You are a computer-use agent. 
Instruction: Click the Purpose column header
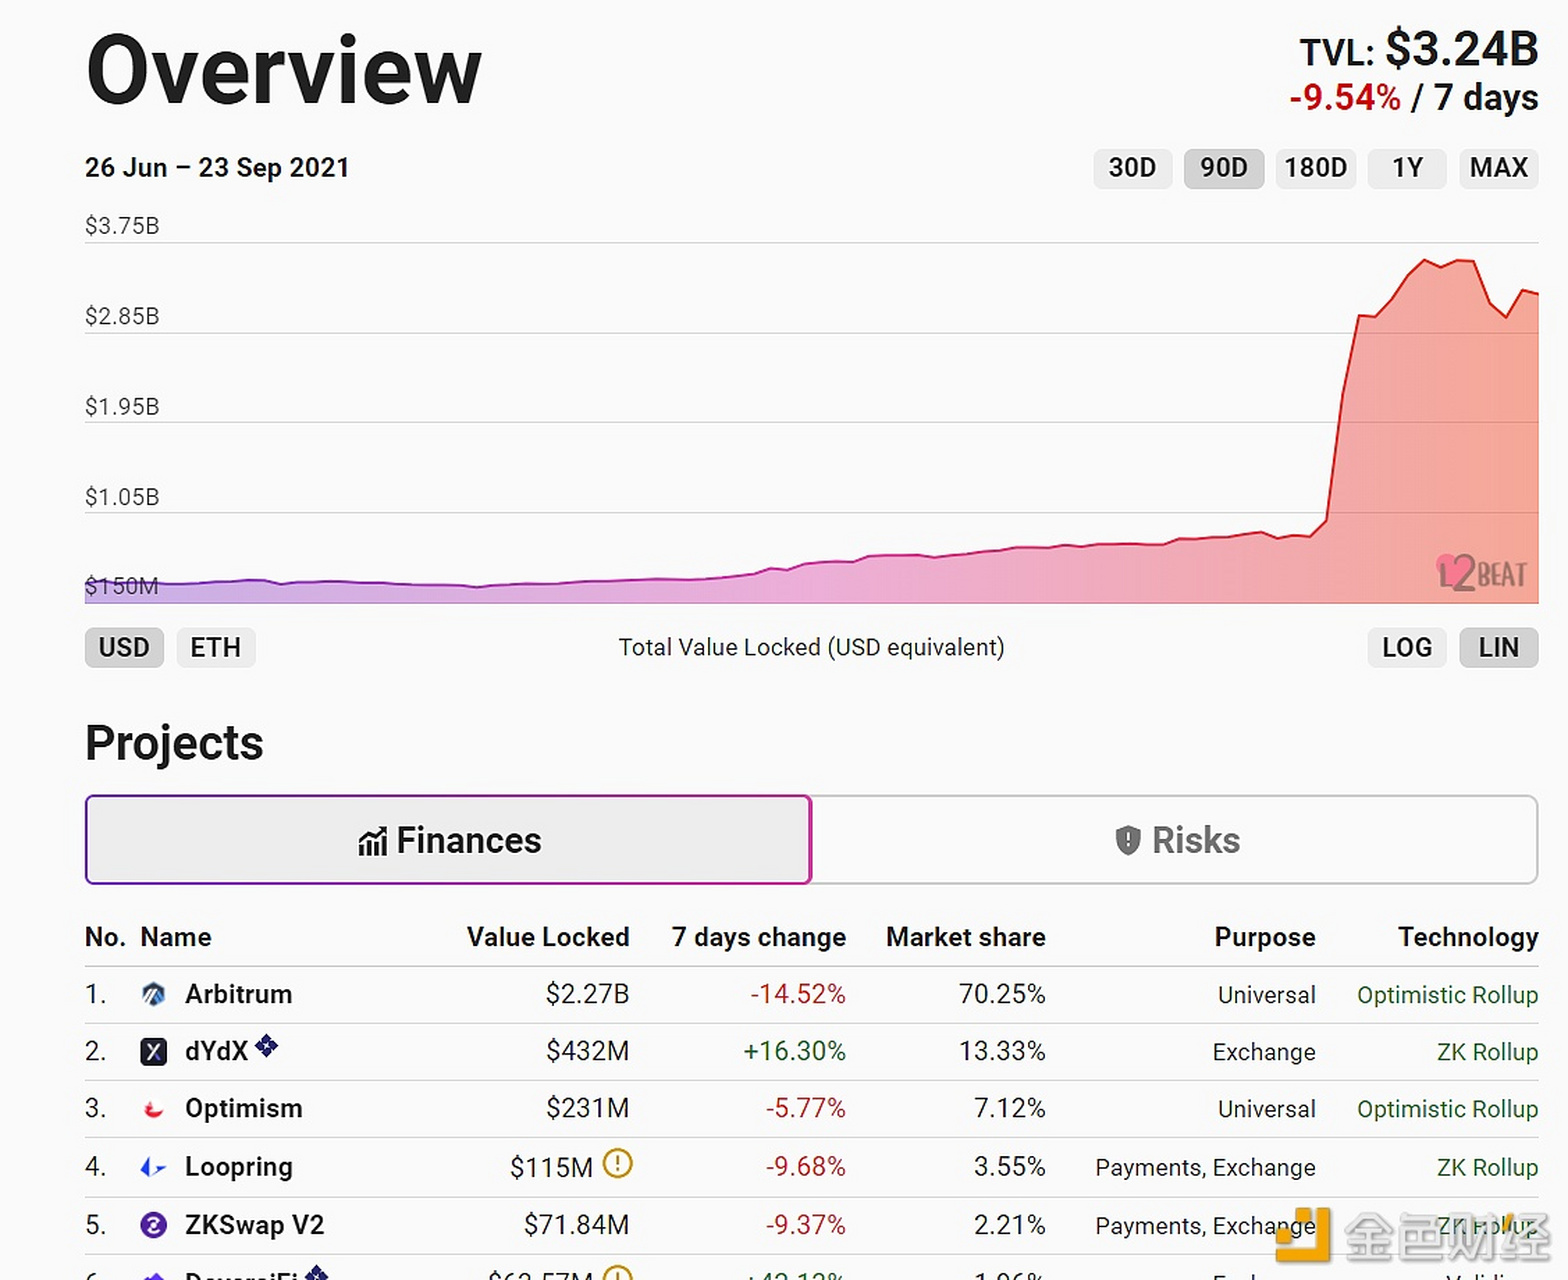tap(1265, 937)
